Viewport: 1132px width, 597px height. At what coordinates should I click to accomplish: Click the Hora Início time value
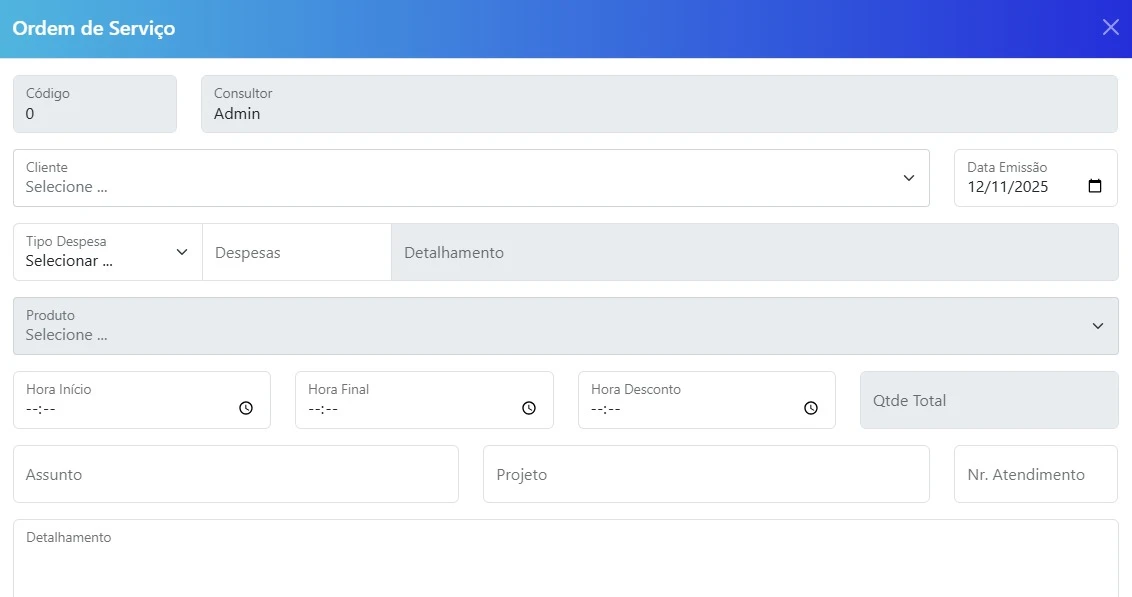42,409
